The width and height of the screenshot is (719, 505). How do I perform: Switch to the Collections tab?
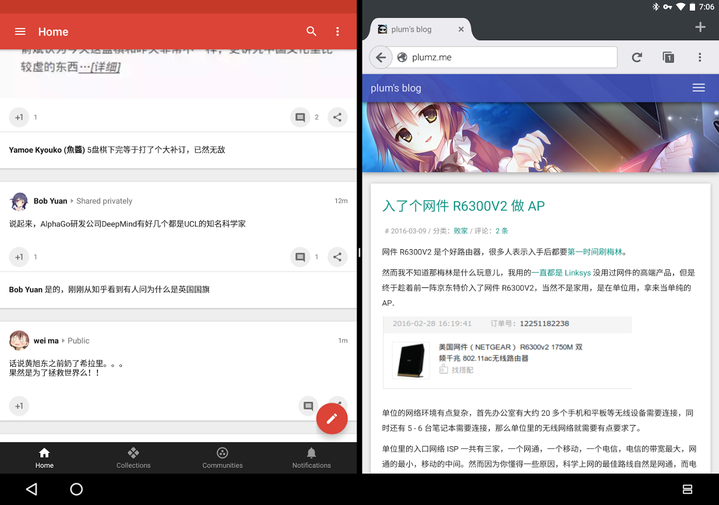pos(133,458)
